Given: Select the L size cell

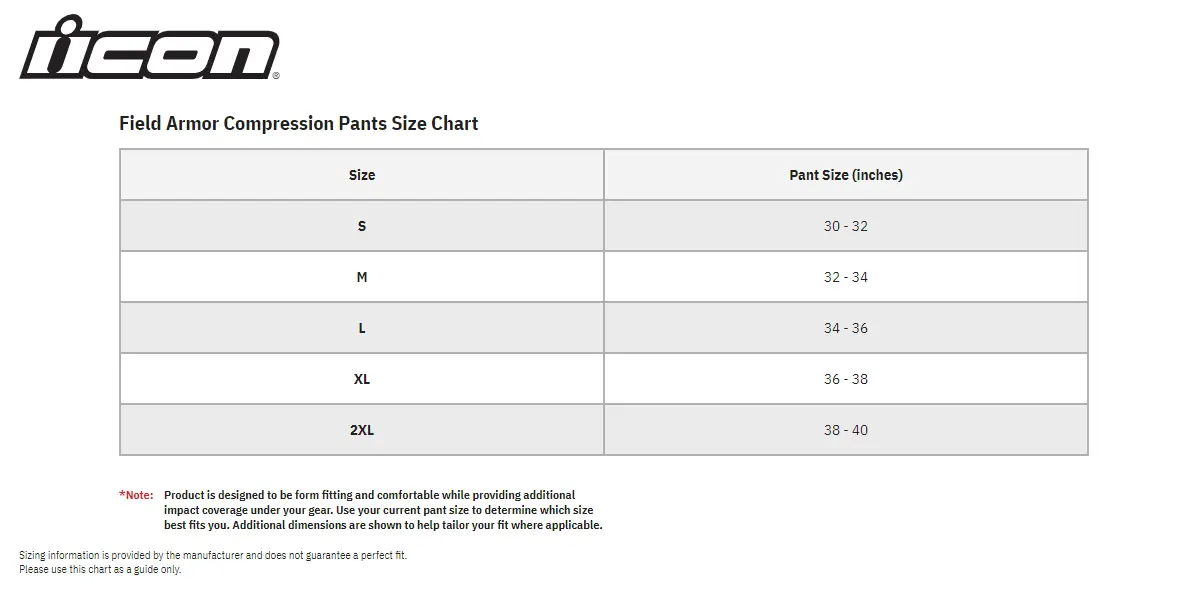Looking at the screenshot, I should coord(362,328).
